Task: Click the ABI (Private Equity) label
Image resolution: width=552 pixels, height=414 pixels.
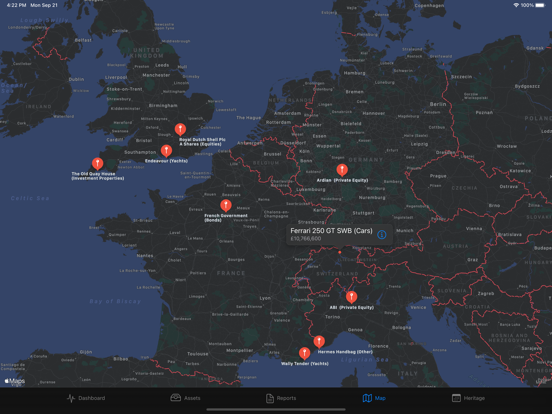Action: pos(352,307)
